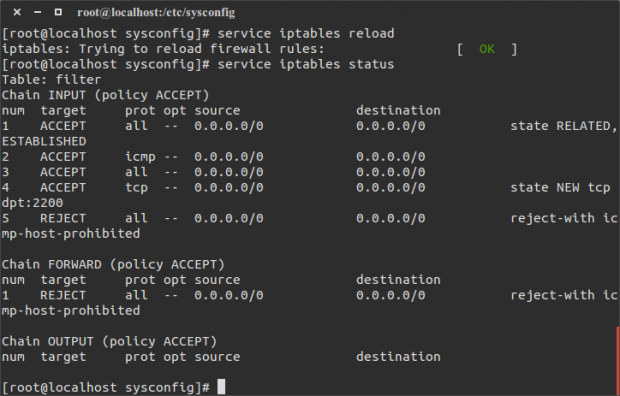Viewport: 620px width, 396px height.
Task: Click 'Chain FORWARD (policy ACCEPT)' line
Action: click(x=113, y=264)
